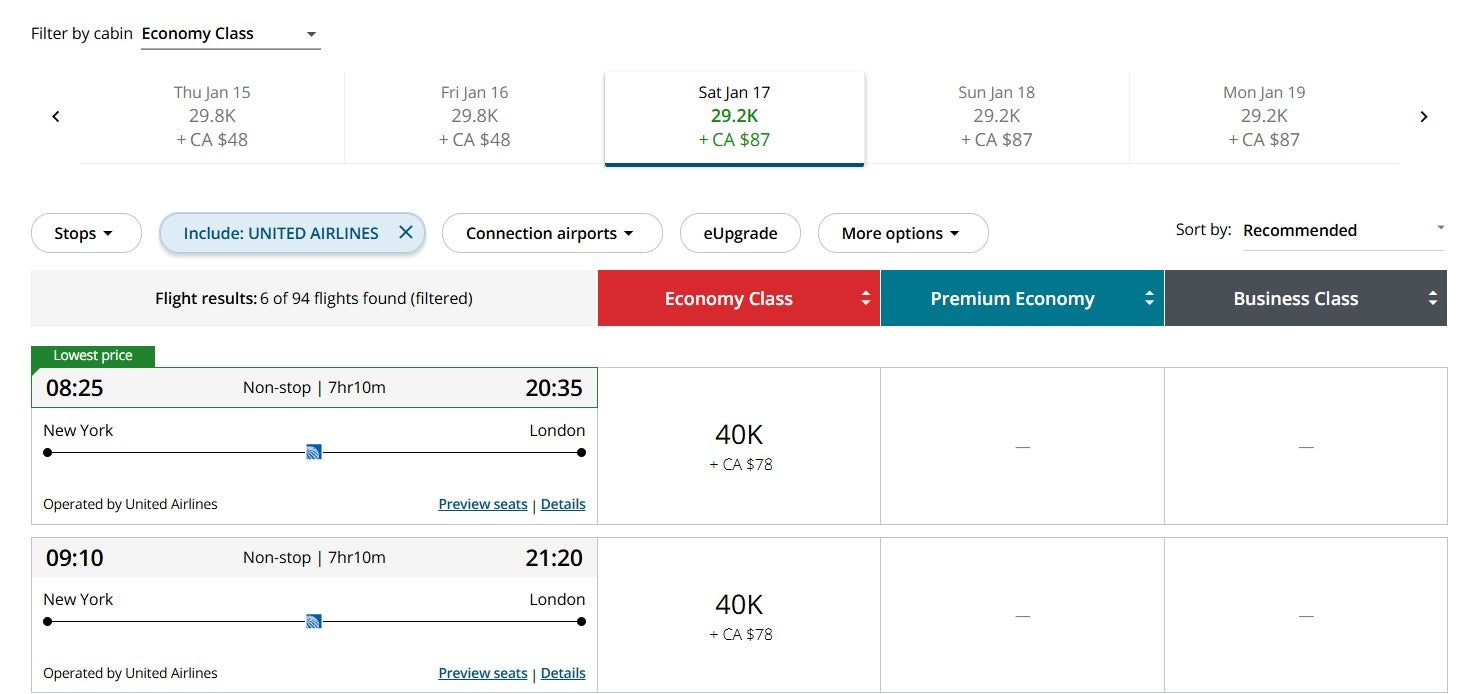Click the Flight results count text
This screenshot has width=1465, height=694.
pyautogui.click(x=314, y=298)
